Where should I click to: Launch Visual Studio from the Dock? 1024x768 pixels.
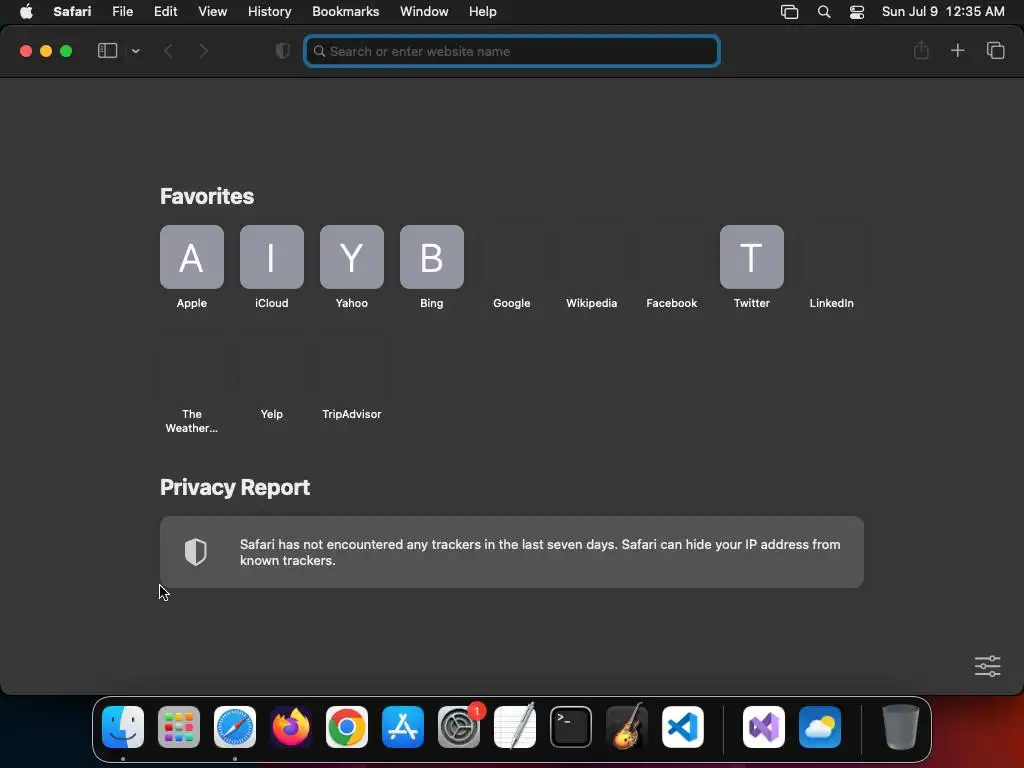pyautogui.click(x=763, y=727)
